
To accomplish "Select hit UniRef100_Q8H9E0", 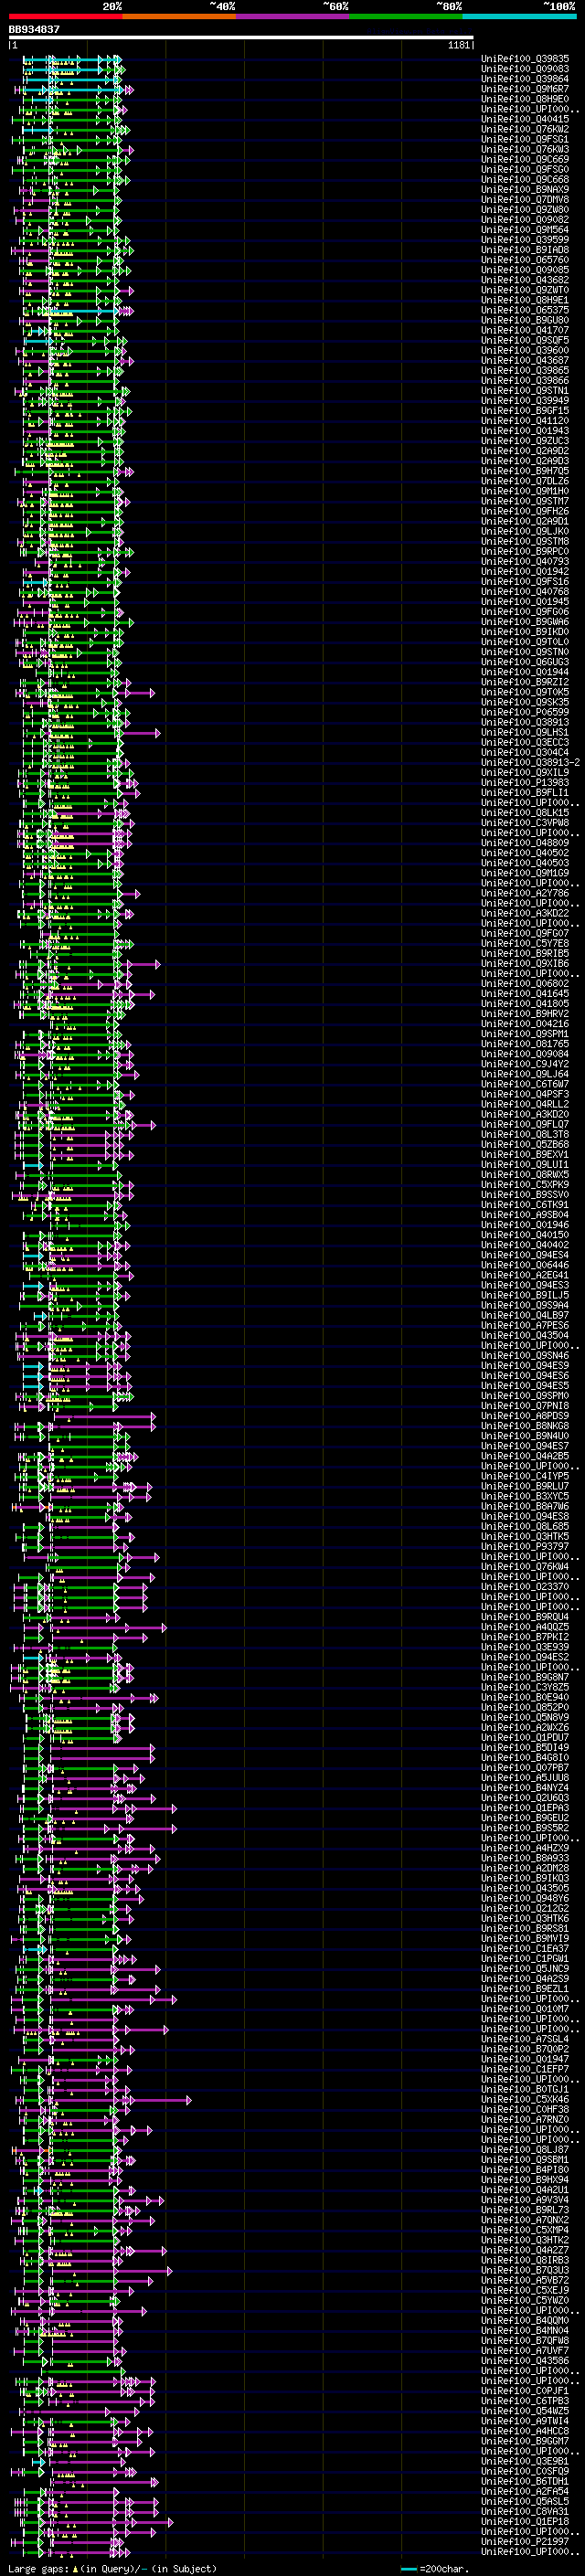I will 525,99.
